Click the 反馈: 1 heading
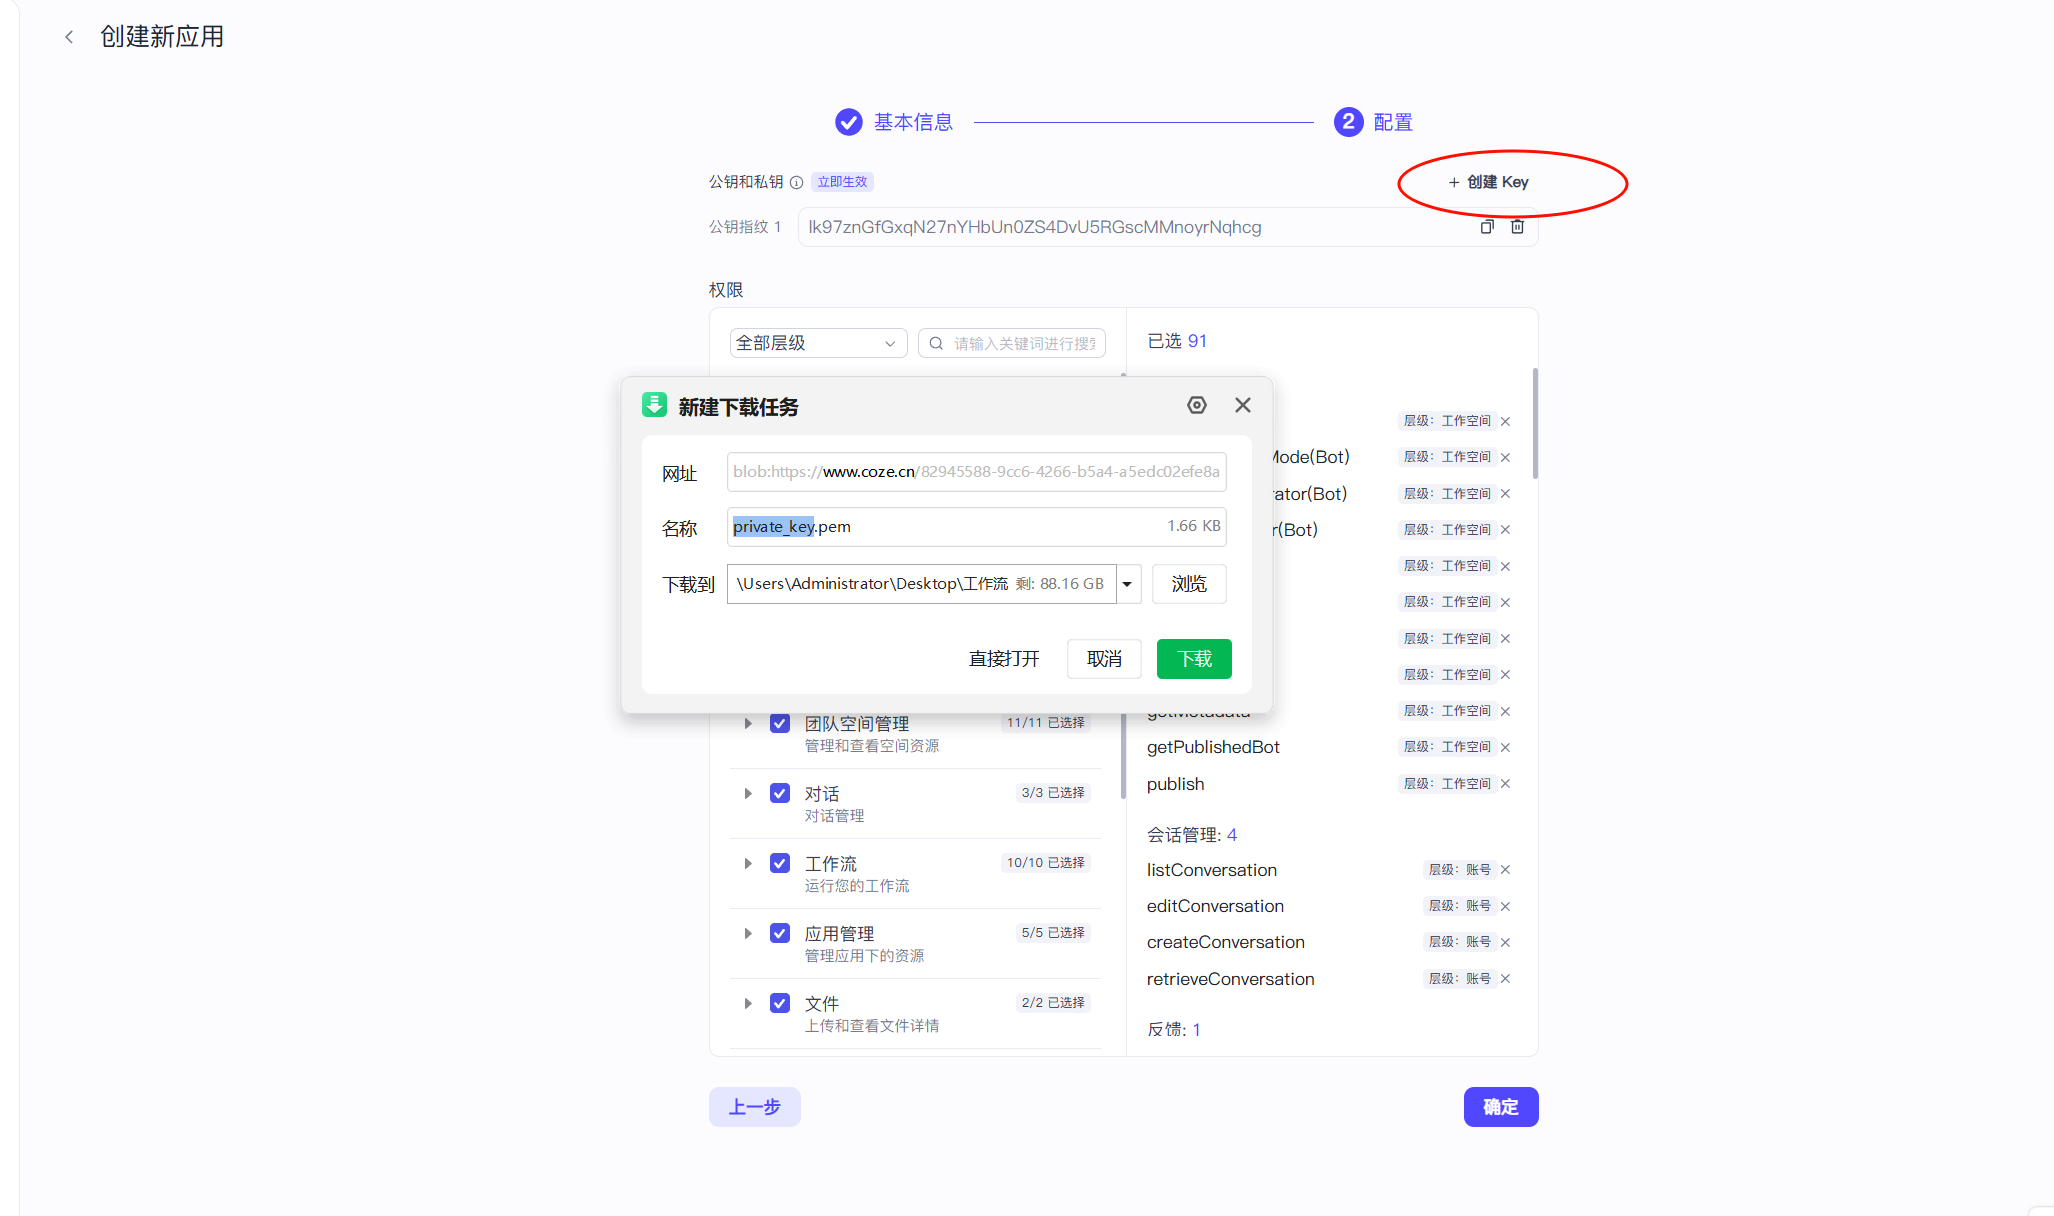Image resolution: width=2054 pixels, height=1216 pixels. 1174,1029
